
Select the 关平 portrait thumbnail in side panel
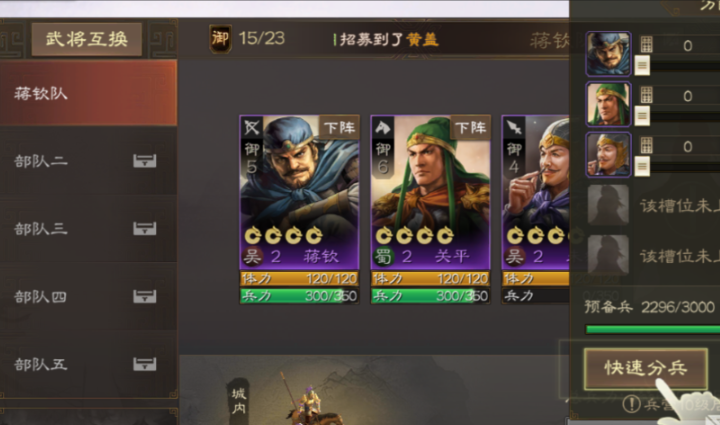(x=608, y=104)
